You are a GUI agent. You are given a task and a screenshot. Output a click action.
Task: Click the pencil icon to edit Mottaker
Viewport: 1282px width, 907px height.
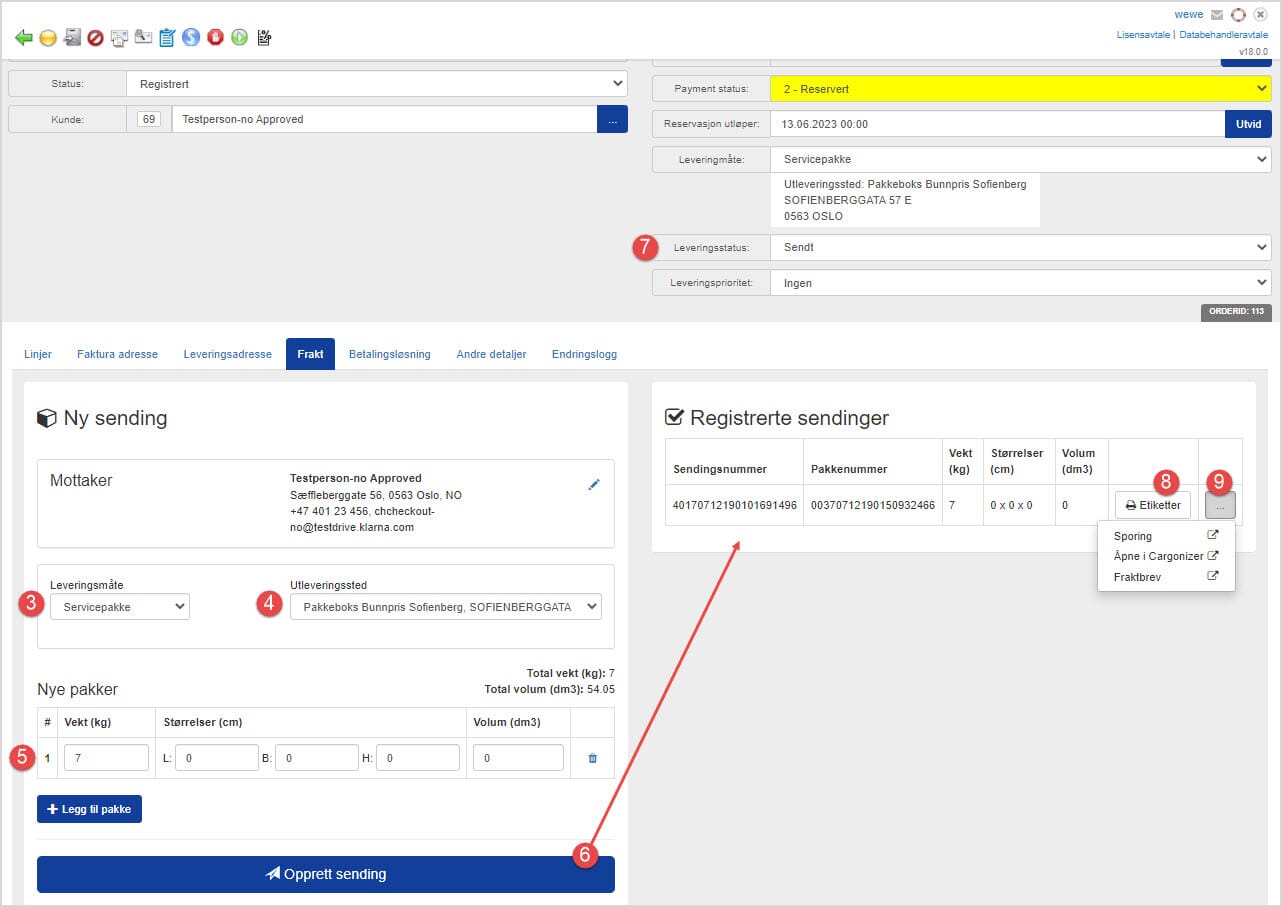[594, 485]
